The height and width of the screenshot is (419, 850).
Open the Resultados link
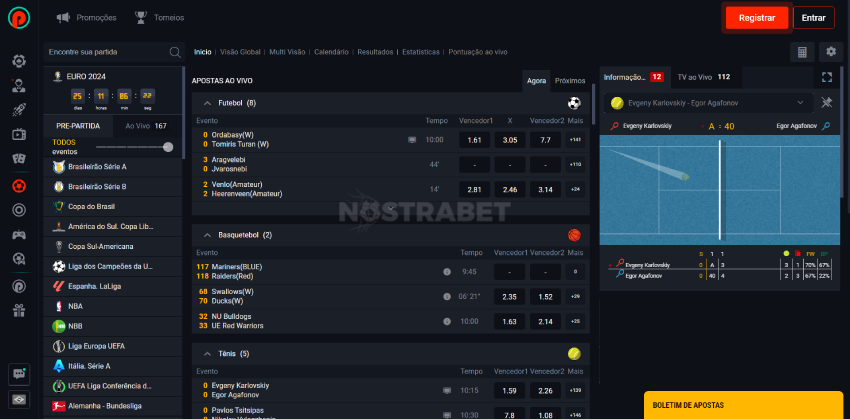click(375, 52)
